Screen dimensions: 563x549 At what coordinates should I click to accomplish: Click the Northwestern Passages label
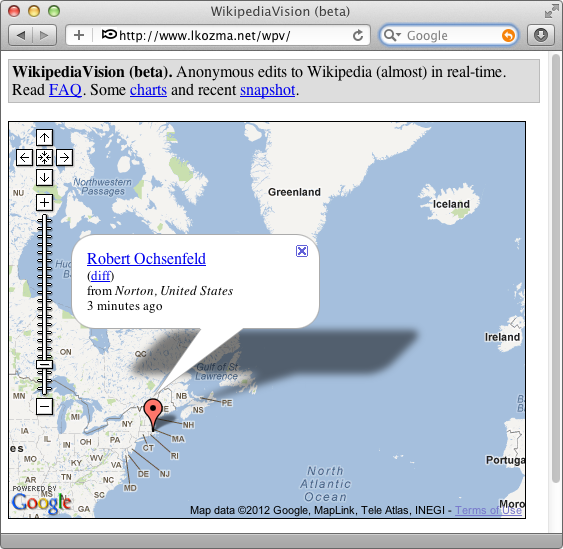[x=103, y=187]
